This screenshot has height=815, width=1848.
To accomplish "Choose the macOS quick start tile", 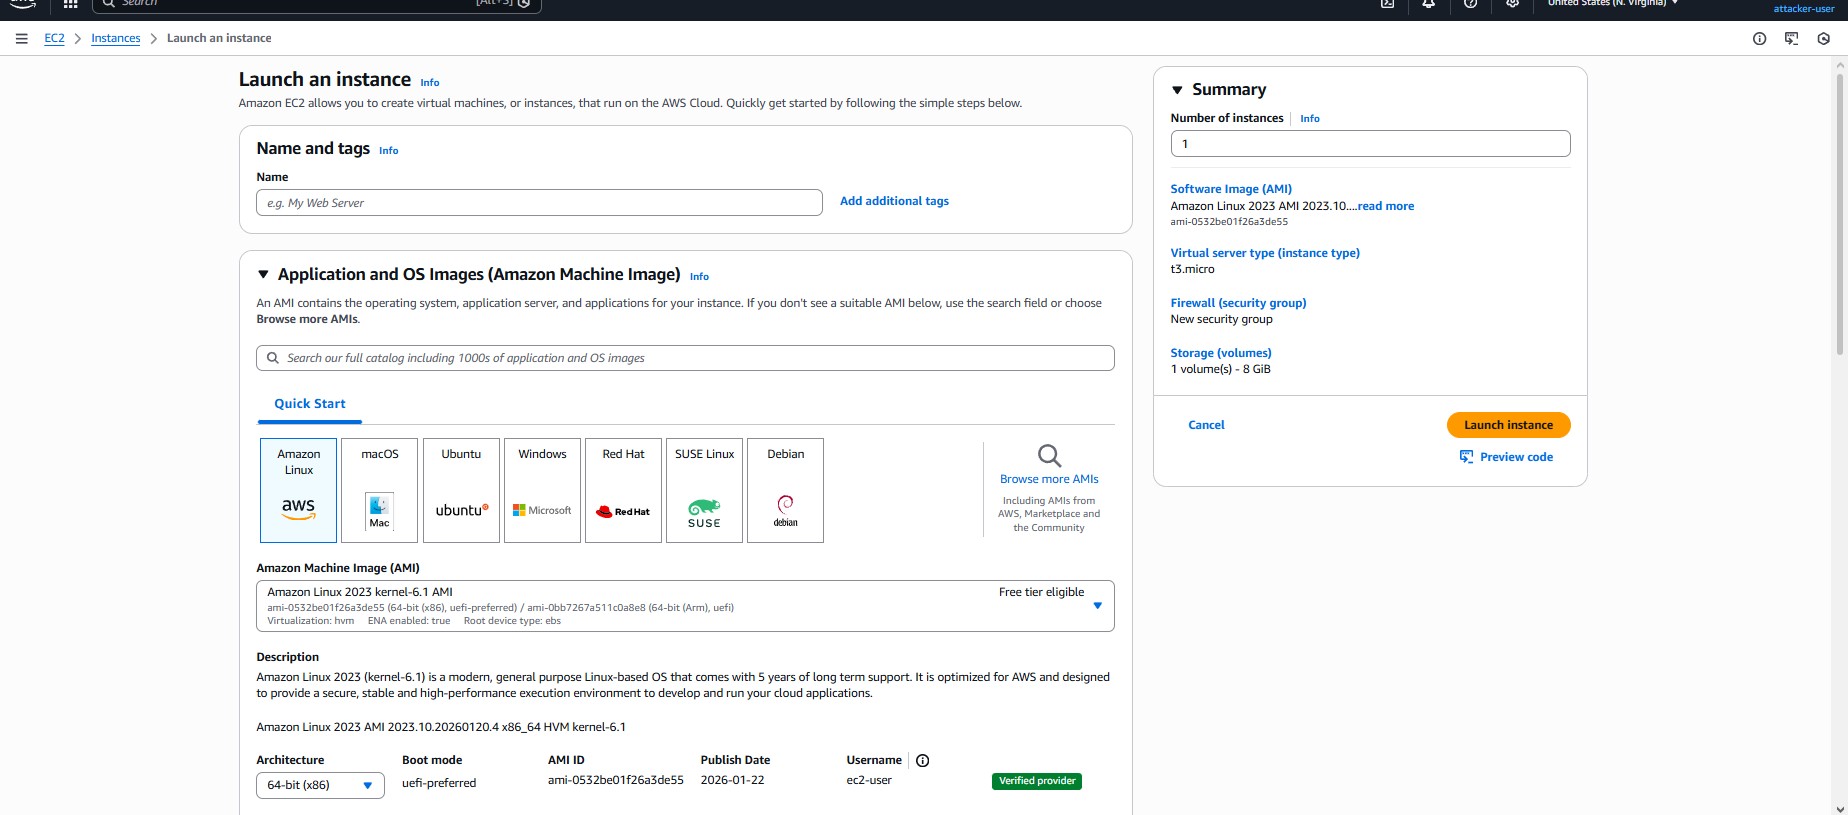I will 380,490.
